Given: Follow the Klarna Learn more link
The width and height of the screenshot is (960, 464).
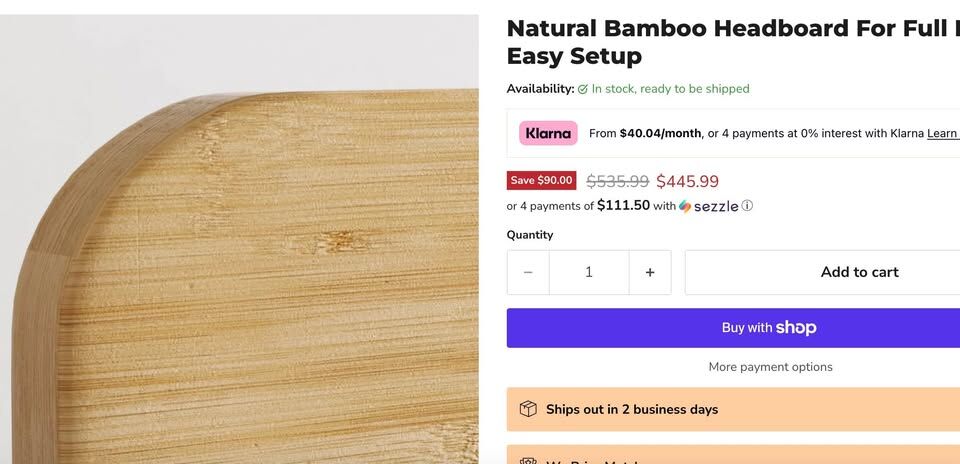Looking at the screenshot, I should (942, 133).
